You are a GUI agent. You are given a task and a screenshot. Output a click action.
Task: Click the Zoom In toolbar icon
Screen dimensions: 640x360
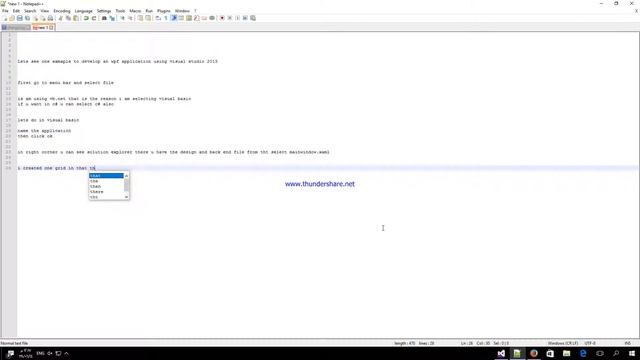pos(122,18)
